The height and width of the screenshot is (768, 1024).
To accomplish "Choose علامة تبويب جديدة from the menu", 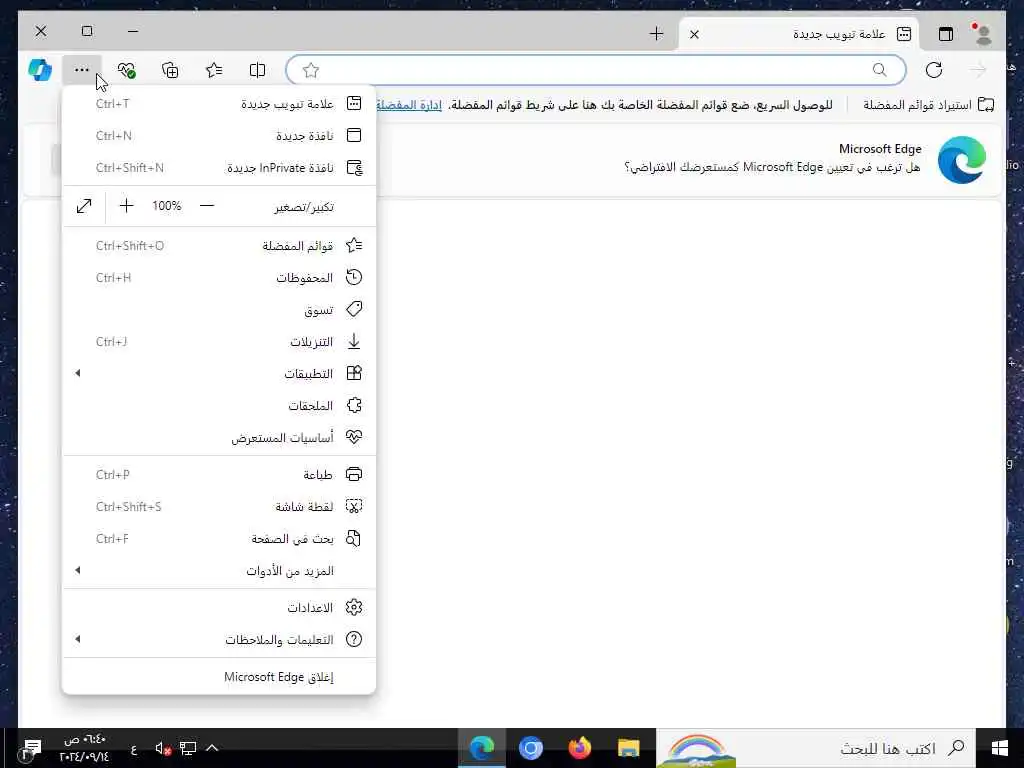I will pyautogui.click(x=219, y=103).
